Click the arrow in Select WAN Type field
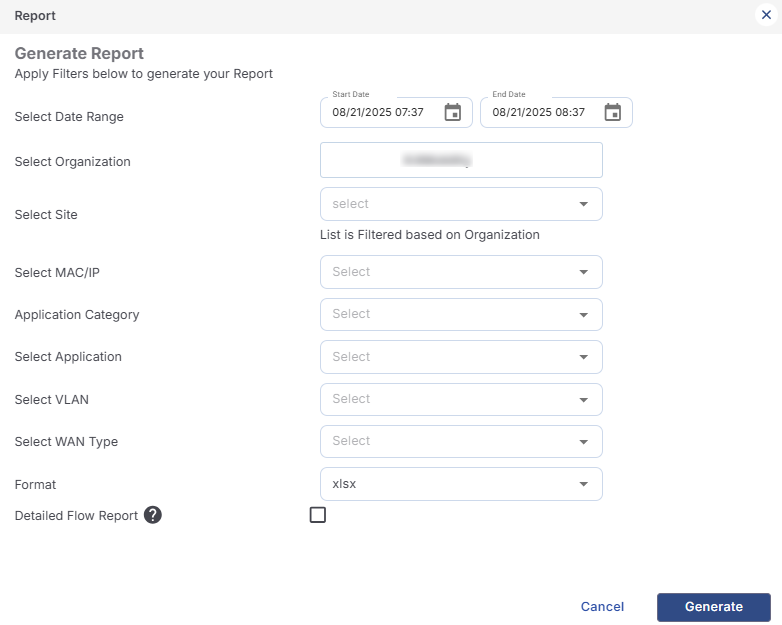 point(584,441)
